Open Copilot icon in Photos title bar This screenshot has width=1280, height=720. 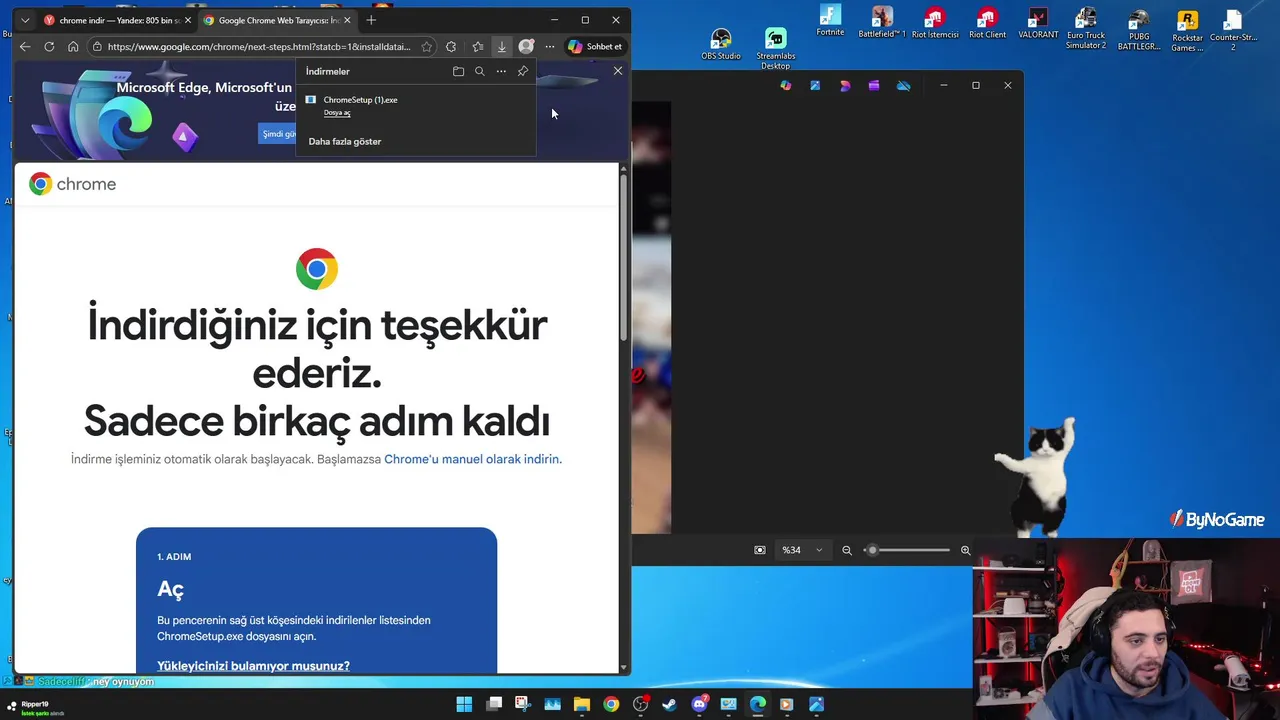tap(786, 85)
